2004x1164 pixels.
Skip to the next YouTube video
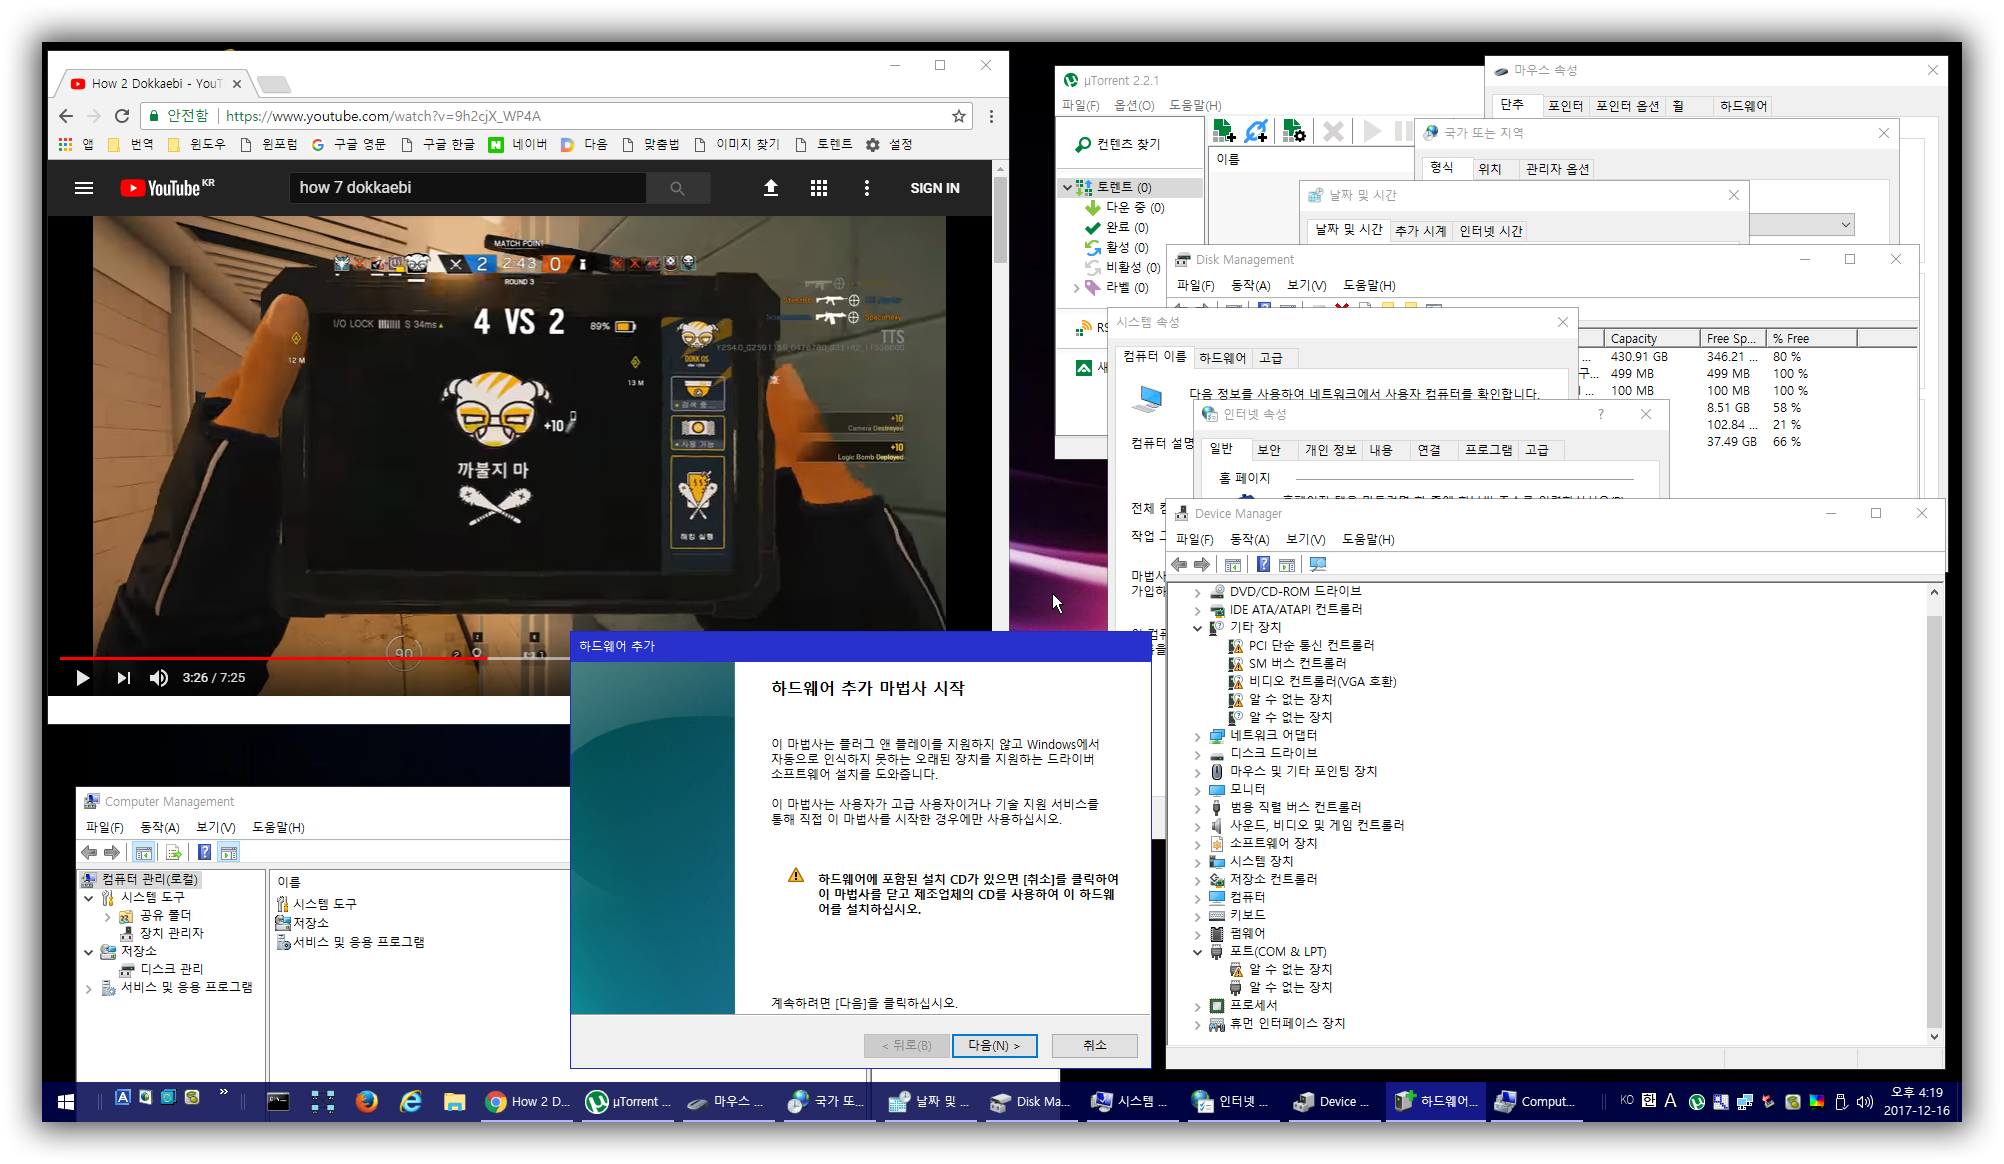tap(123, 678)
